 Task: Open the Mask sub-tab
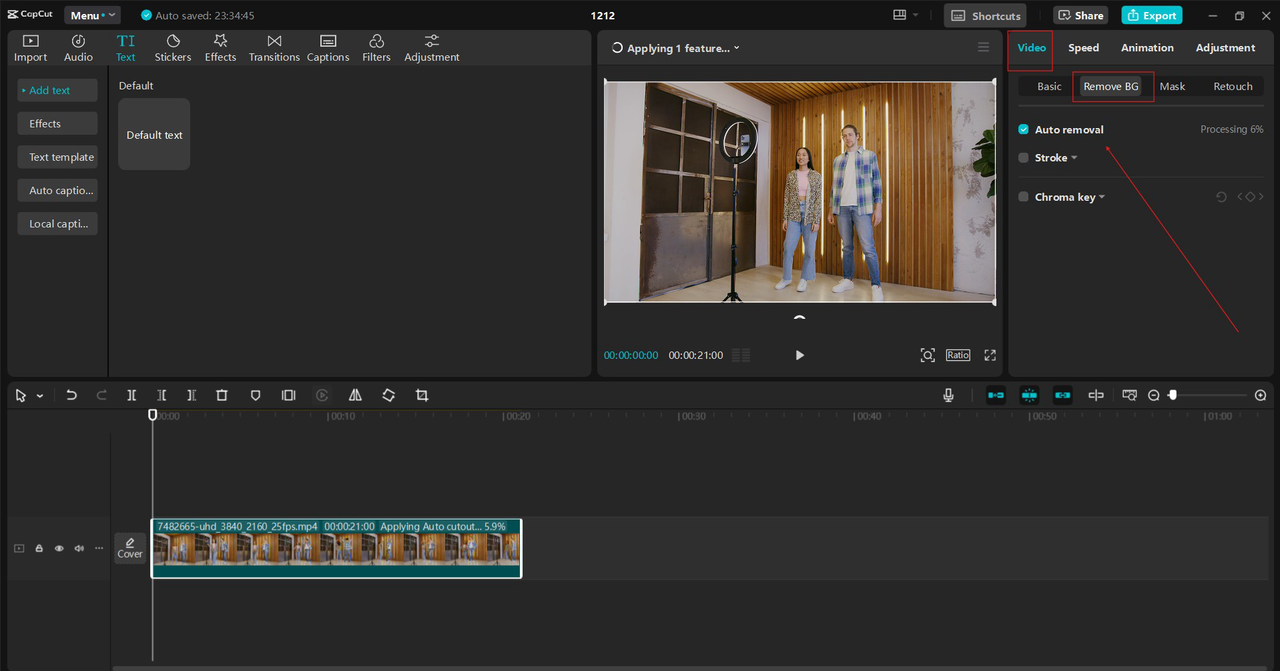tap(1172, 87)
